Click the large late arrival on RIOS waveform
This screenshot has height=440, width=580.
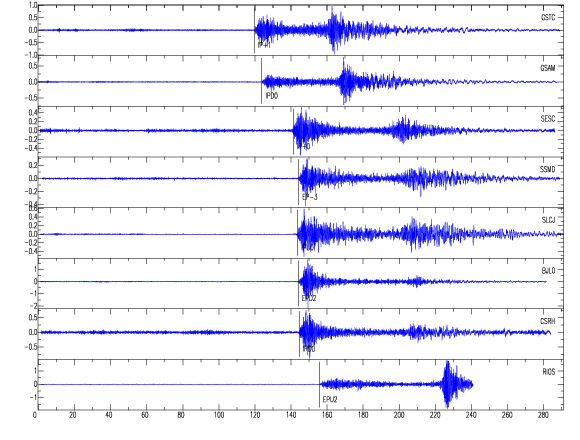pos(448,384)
